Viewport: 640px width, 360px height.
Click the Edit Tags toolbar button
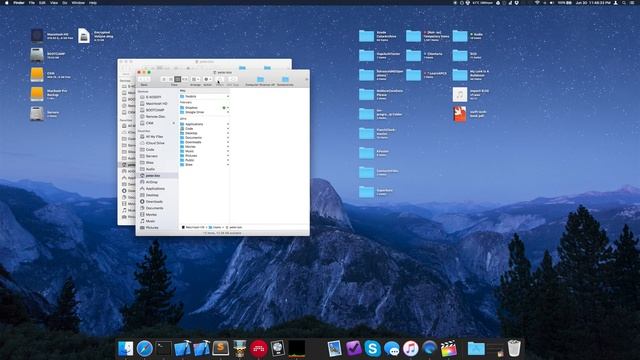(x=233, y=79)
